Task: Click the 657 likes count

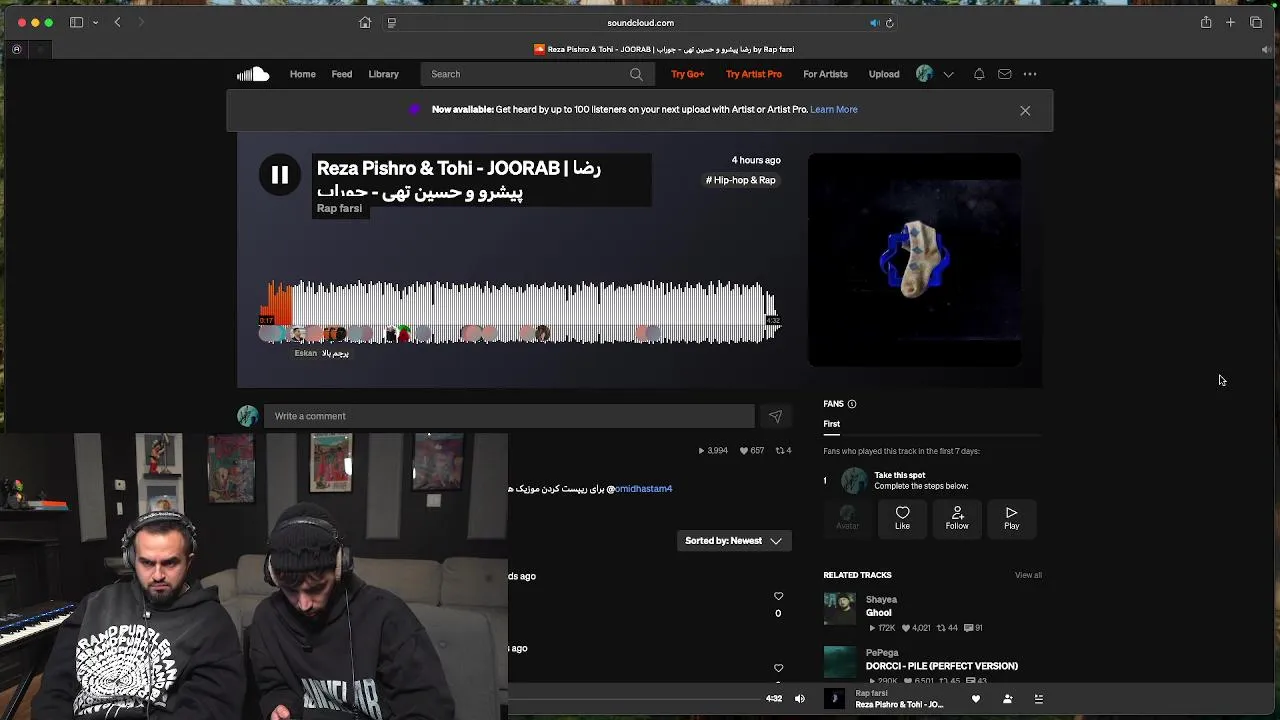Action: coord(751,451)
